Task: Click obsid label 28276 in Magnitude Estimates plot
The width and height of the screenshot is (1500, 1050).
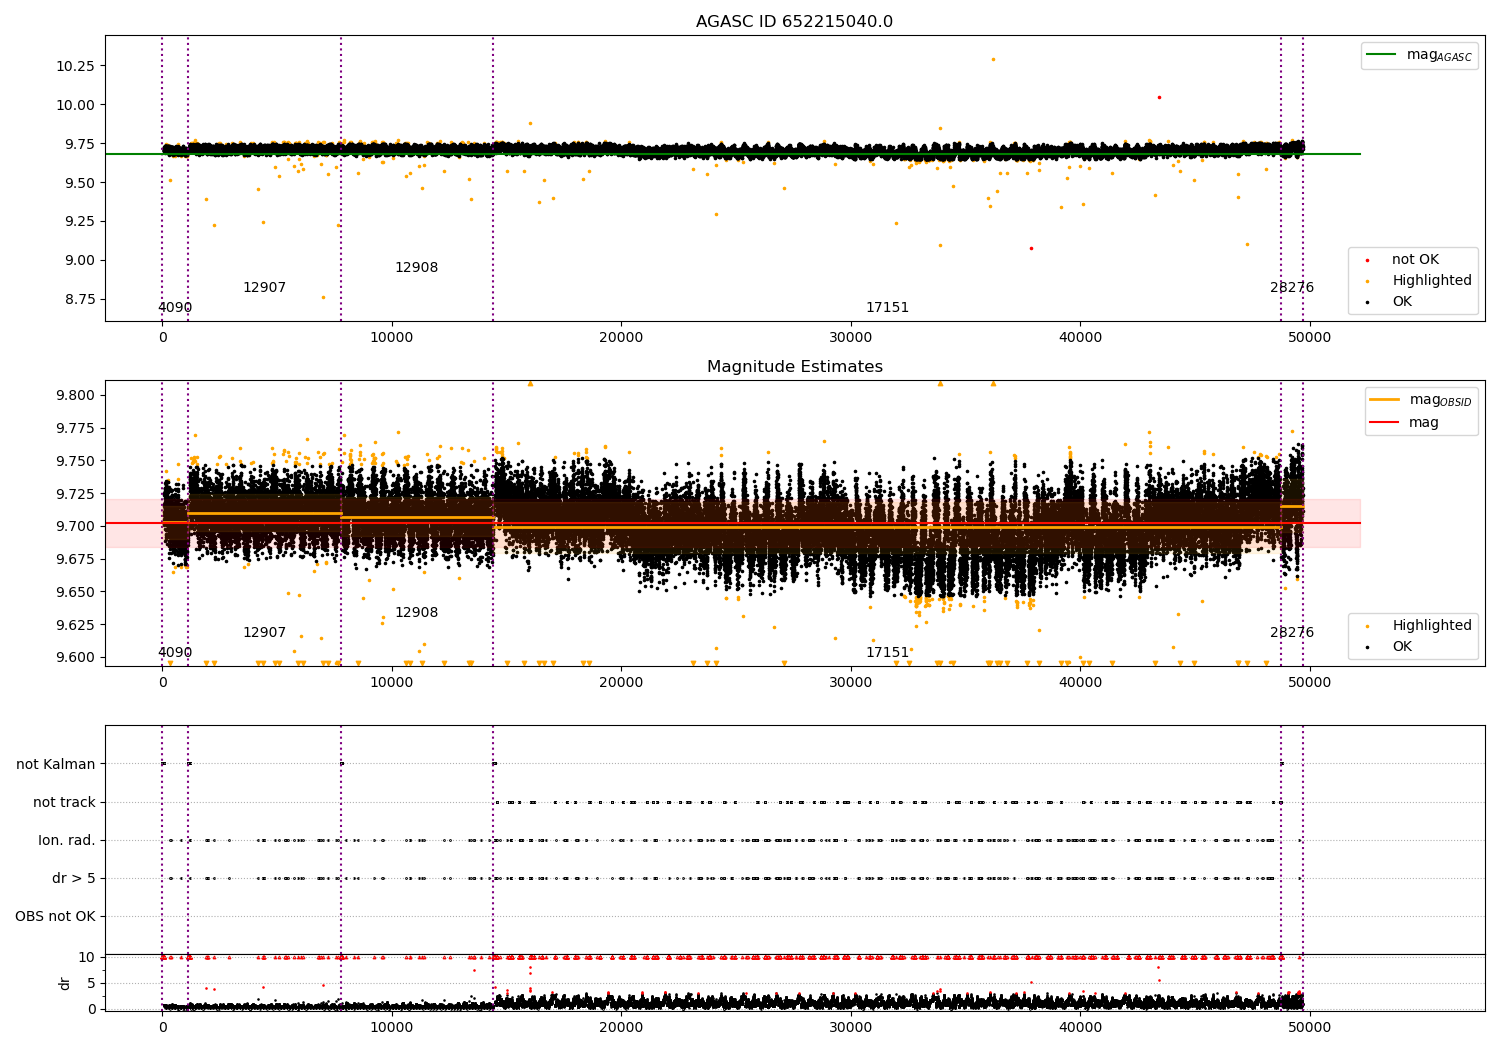Action: pos(1292,633)
